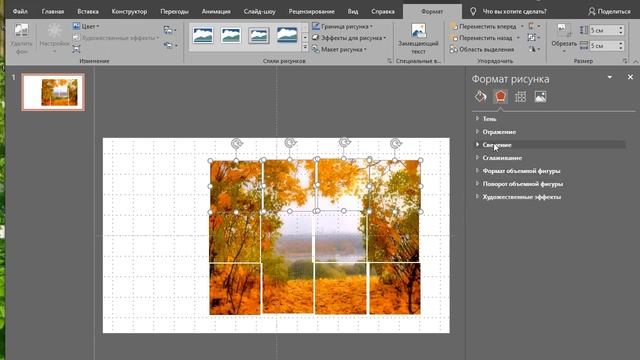Apply the second picture style thumbnail
This screenshot has height=360, width=640.
231,36
